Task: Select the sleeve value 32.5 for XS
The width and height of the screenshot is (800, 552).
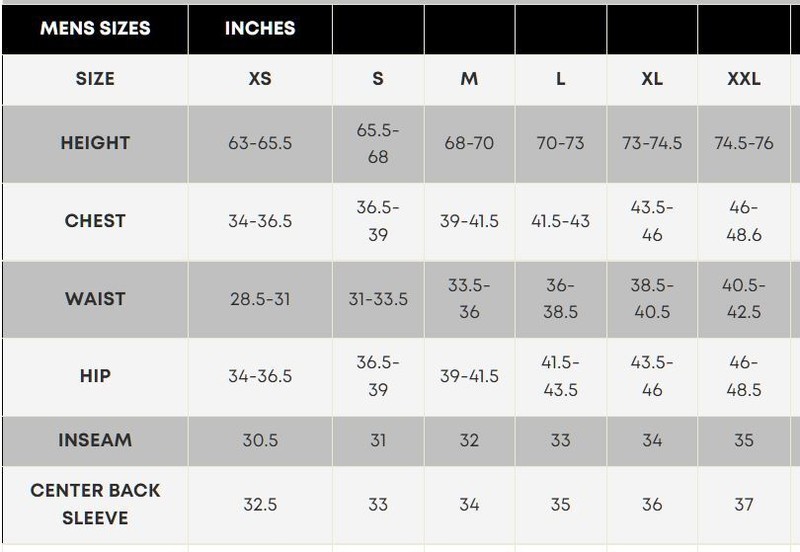Action: pos(260,504)
